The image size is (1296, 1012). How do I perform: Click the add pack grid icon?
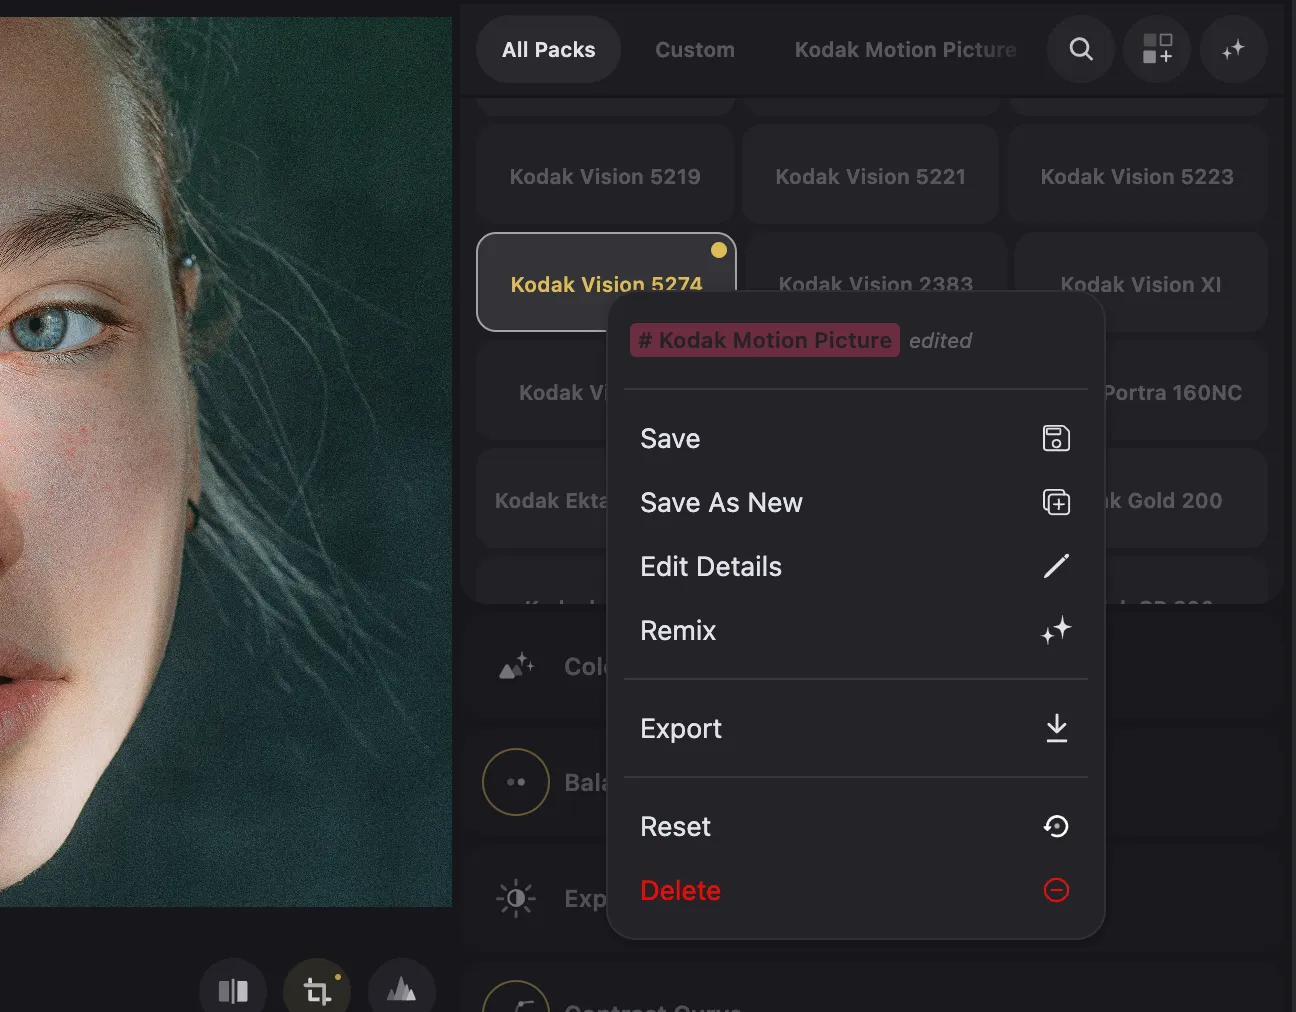[x=1157, y=49]
